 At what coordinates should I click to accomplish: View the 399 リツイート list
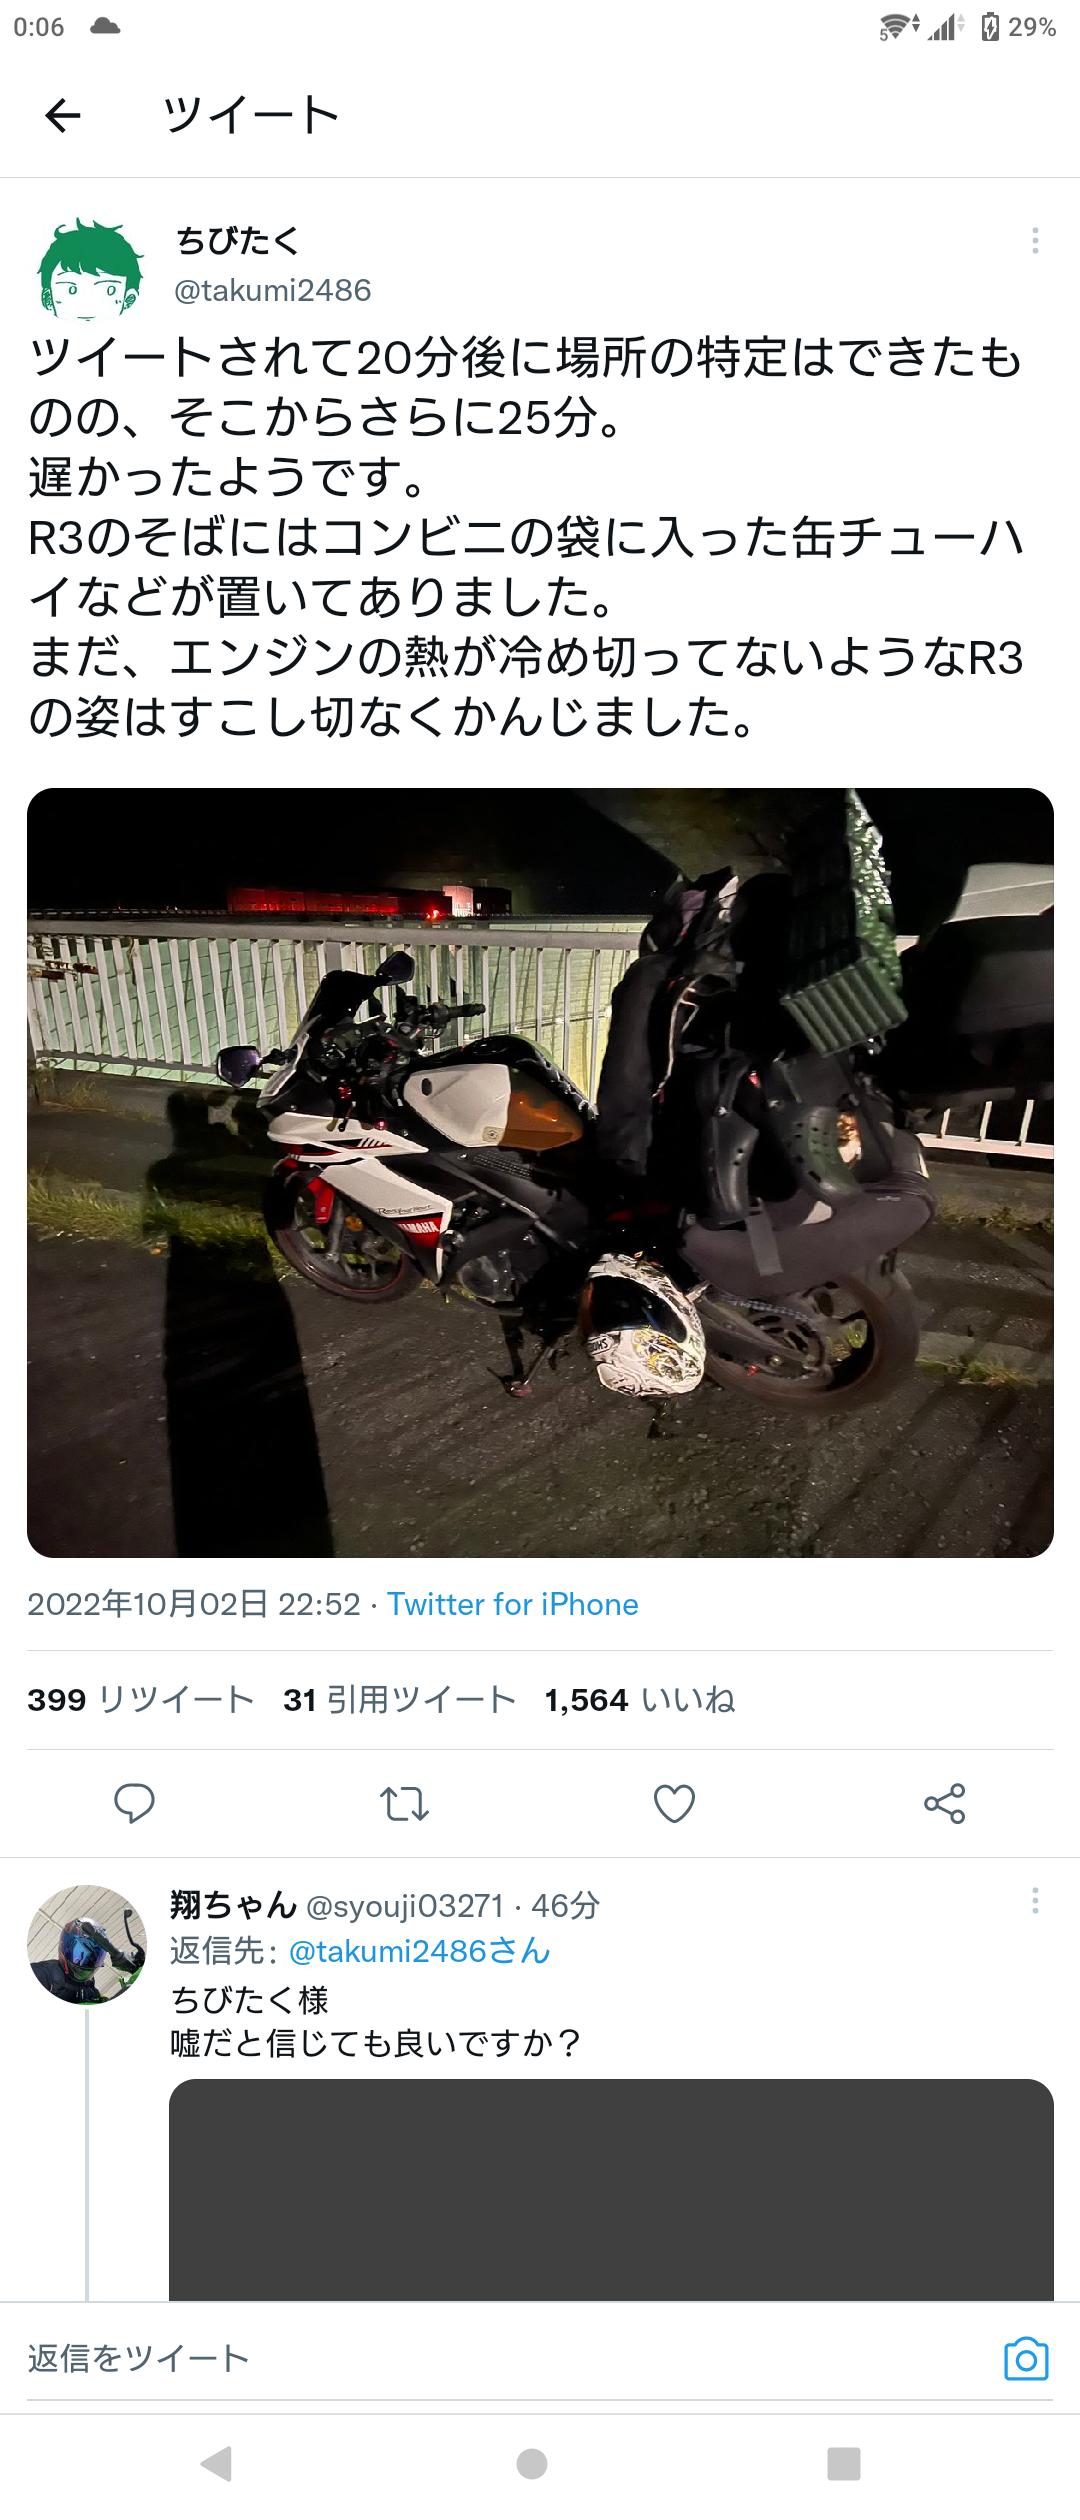pos(141,1700)
